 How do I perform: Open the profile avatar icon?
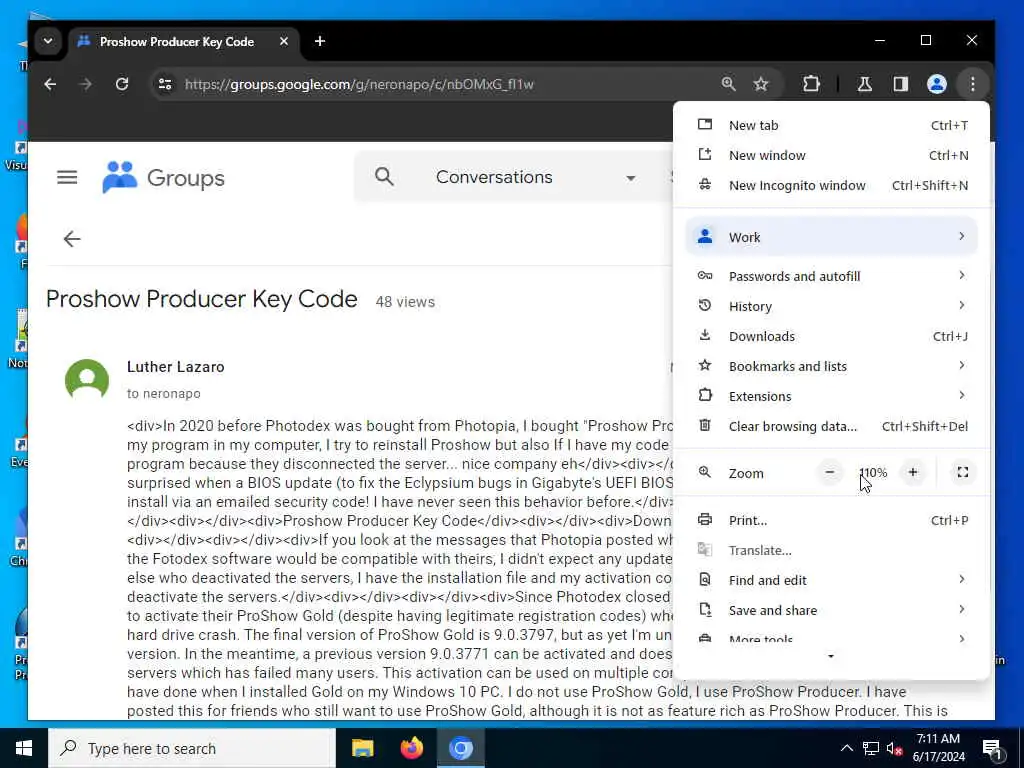pyautogui.click(x=936, y=84)
